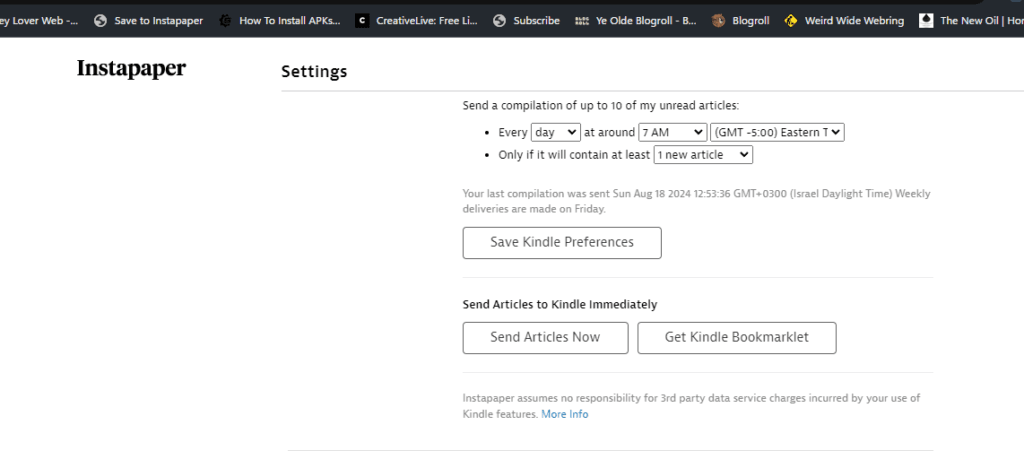Viewport: 1024px width, 468px height.
Task: Open the More Info link
Action: pos(565,414)
